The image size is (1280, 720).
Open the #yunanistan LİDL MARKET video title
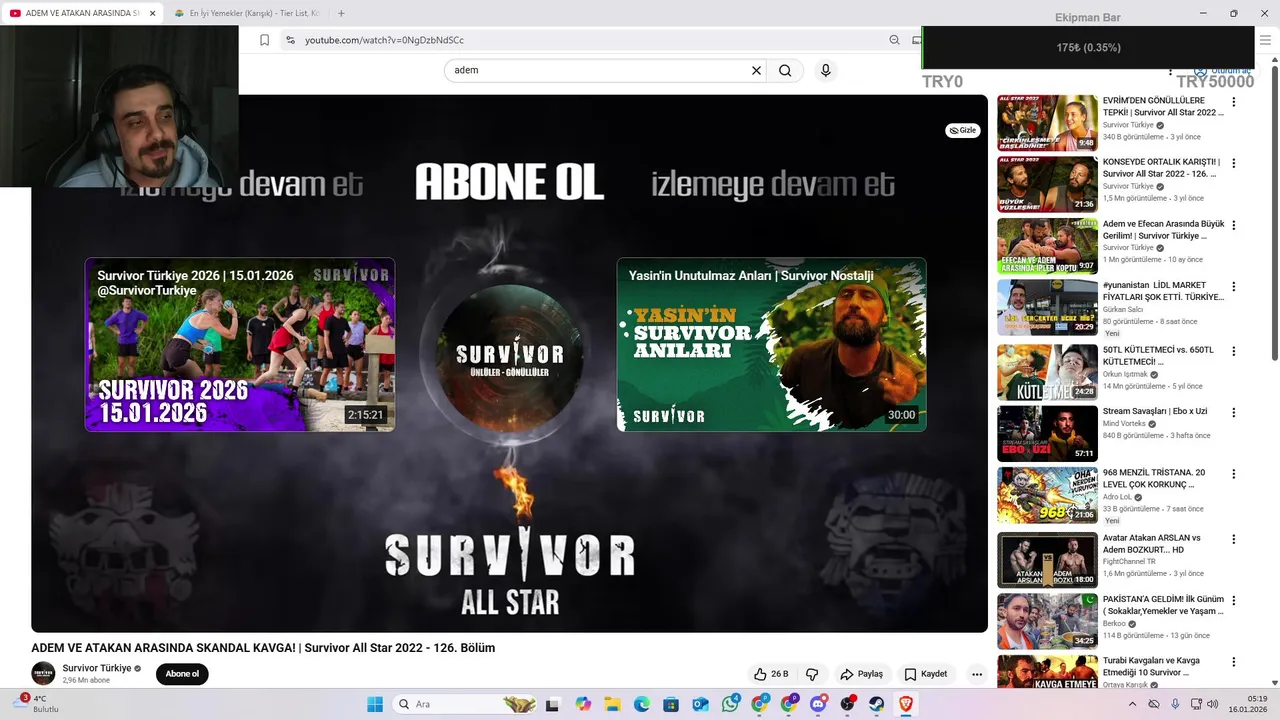click(x=1163, y=291)
